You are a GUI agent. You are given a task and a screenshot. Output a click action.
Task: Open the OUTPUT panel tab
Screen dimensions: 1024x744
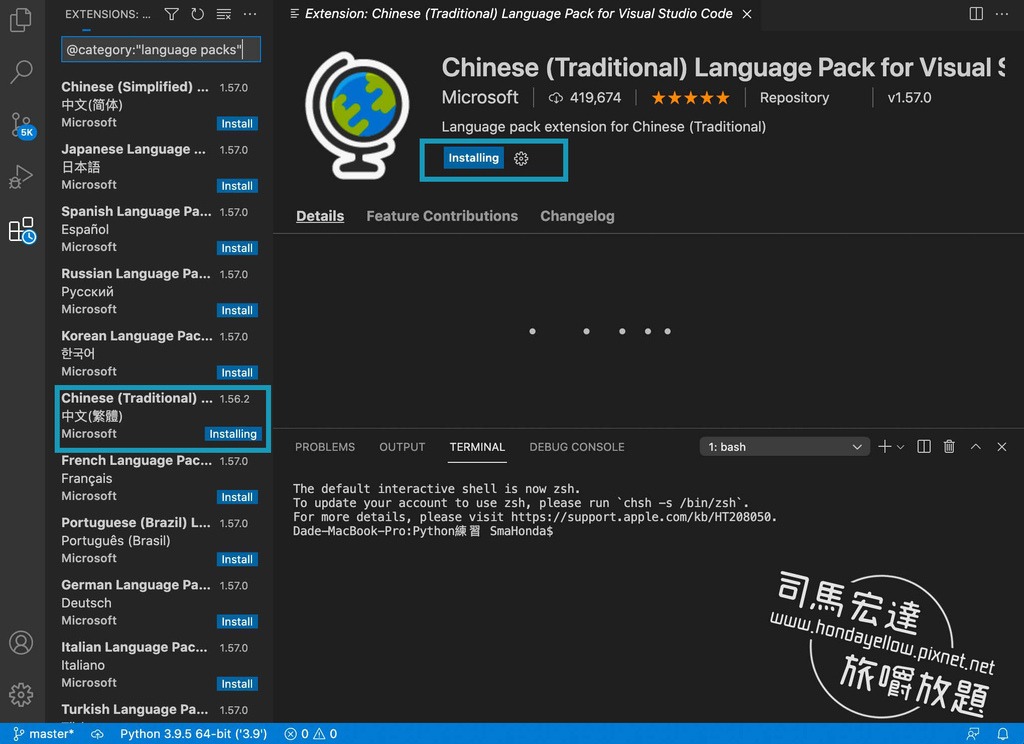click(x=402, y=447)
